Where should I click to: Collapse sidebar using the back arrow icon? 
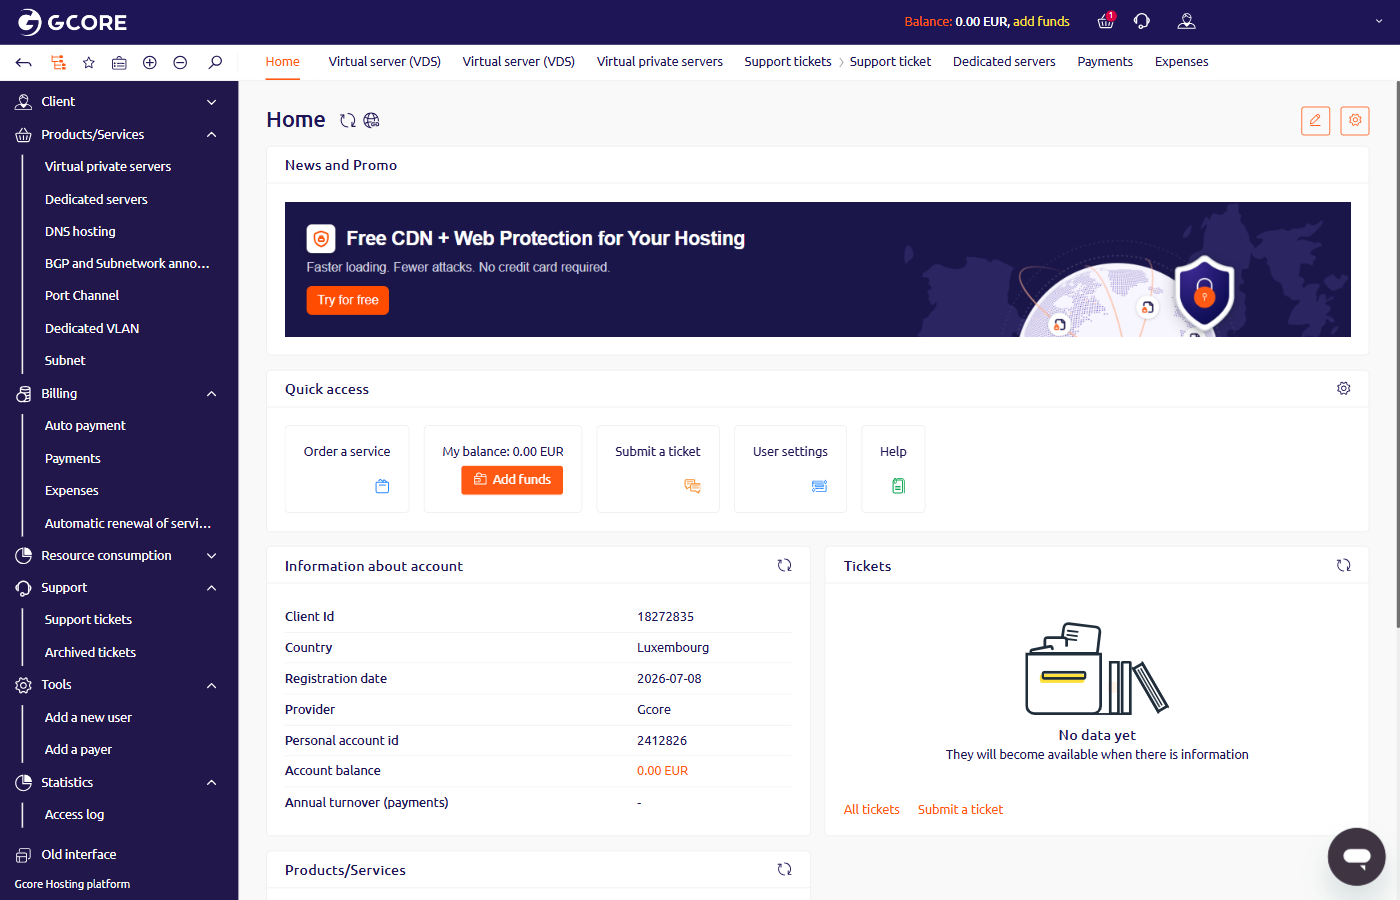pyautogui.click(x=24, y=62)
